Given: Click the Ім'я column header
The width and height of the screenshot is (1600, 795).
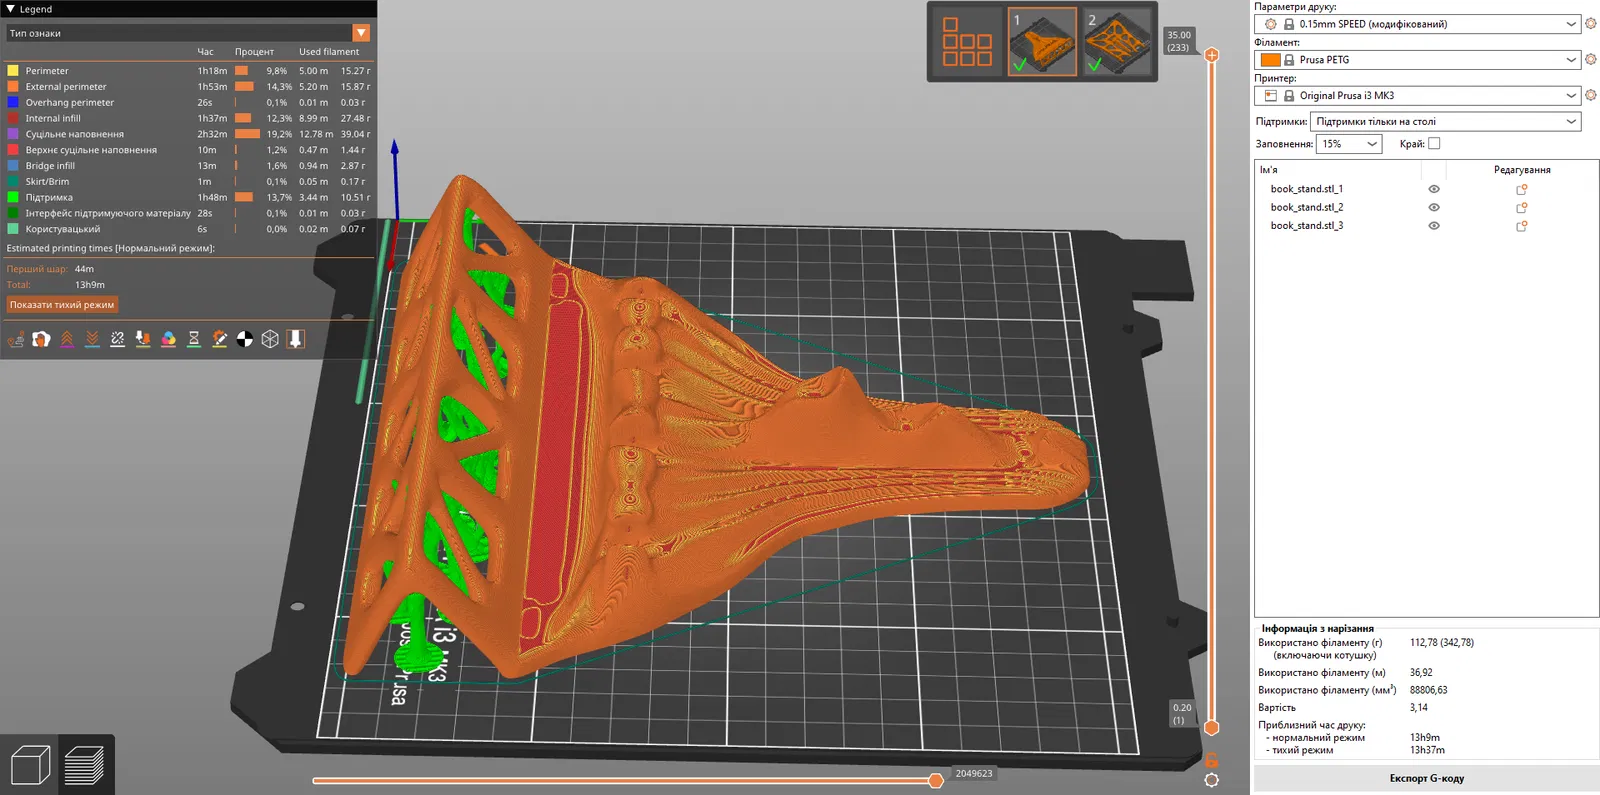Looking at the screenshot, I should [x=1268, y=170].
